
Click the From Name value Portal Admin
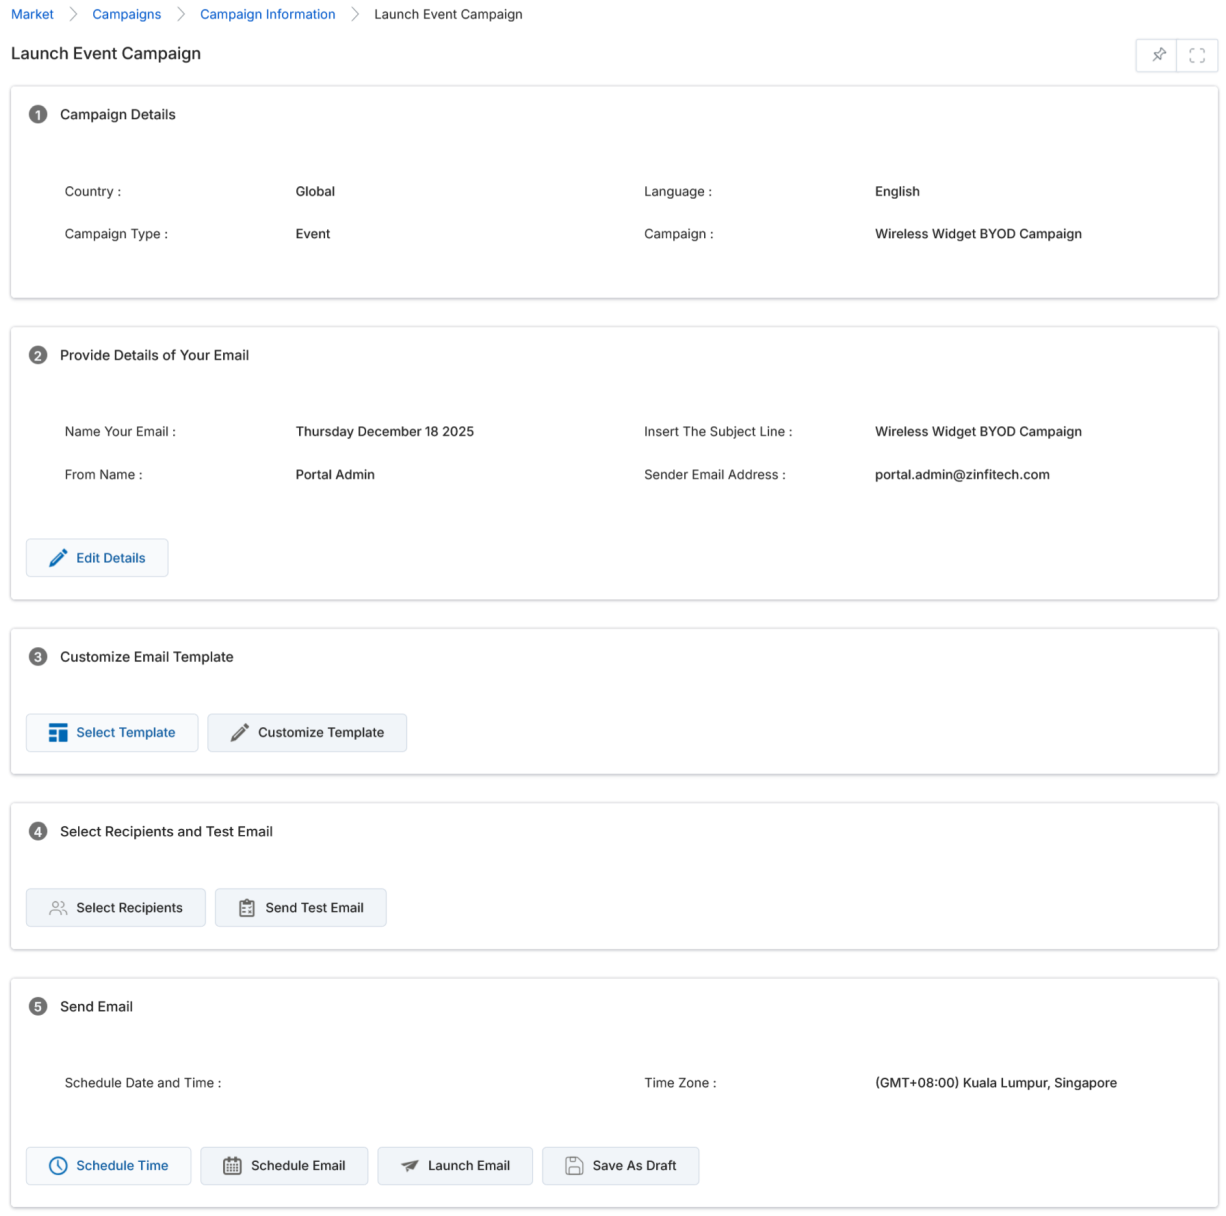point(335,475)
